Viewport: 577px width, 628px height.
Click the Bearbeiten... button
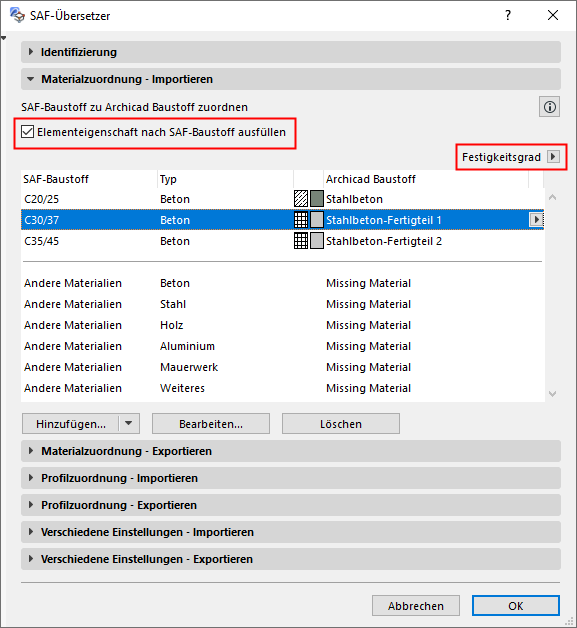[211, 424]
